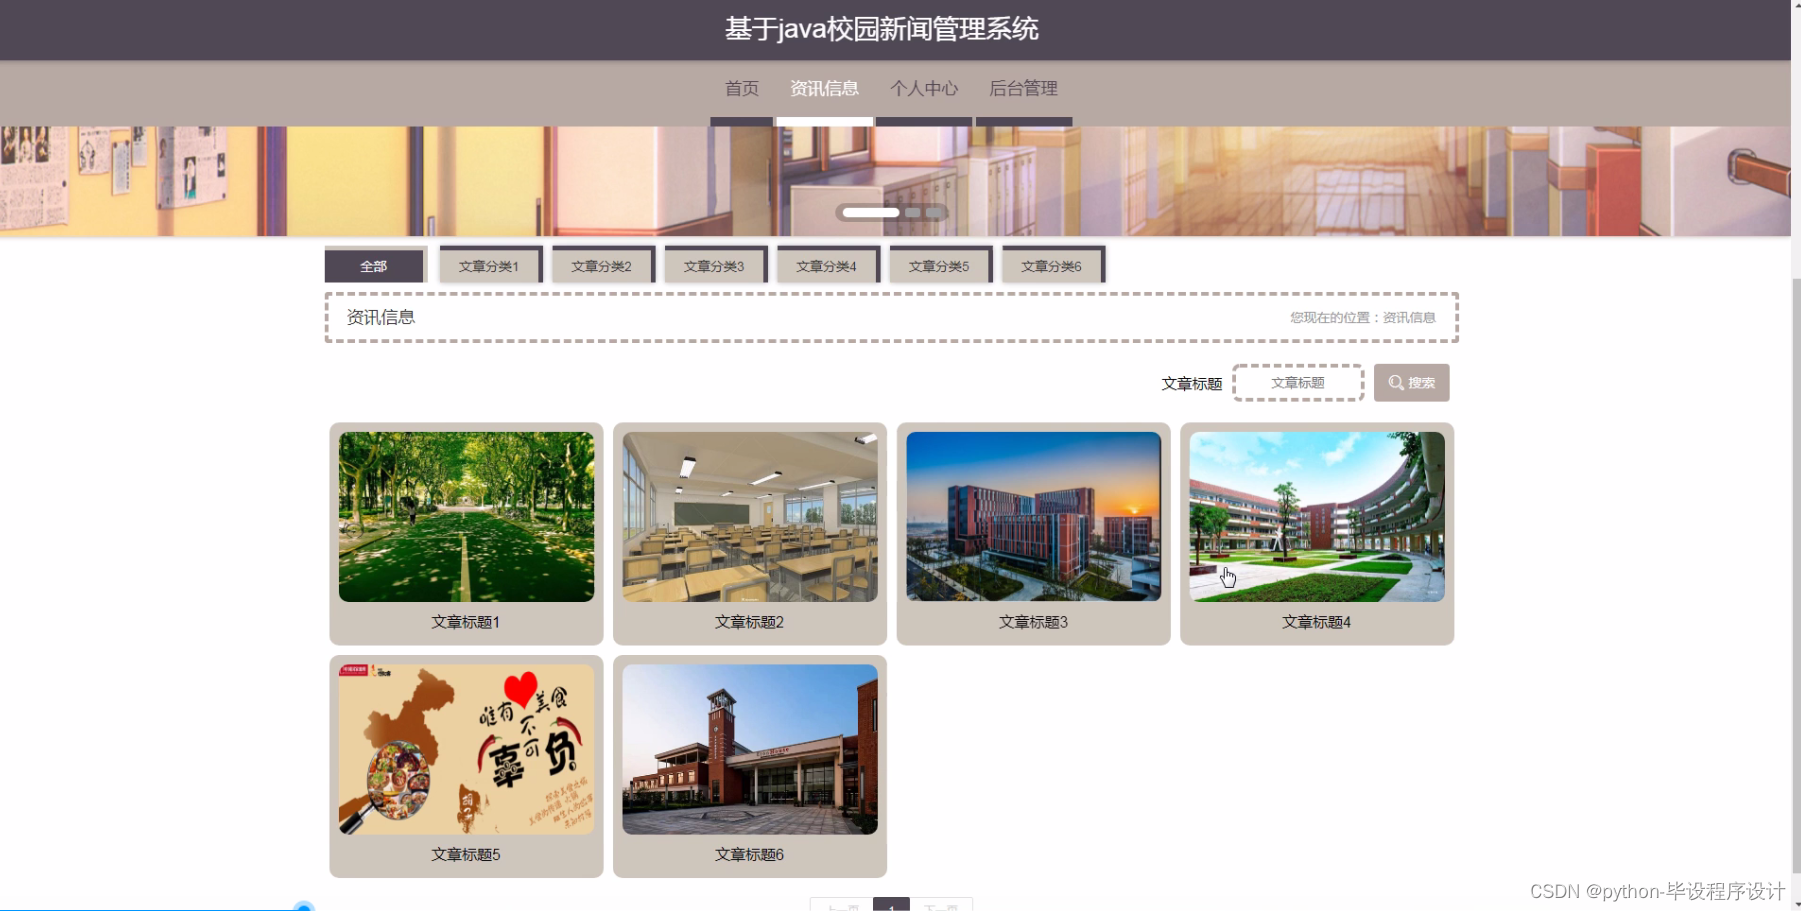
Task: Open the 后台管理 menu item
Action: 1023,89
